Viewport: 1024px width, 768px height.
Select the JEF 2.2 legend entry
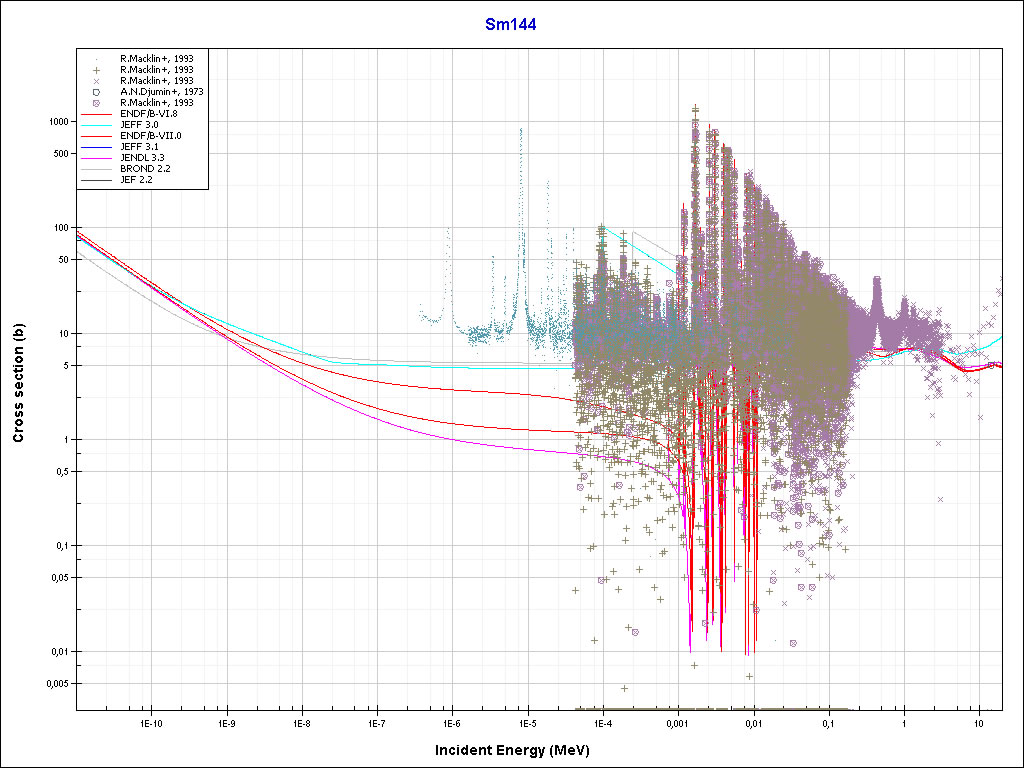[137, 179]
